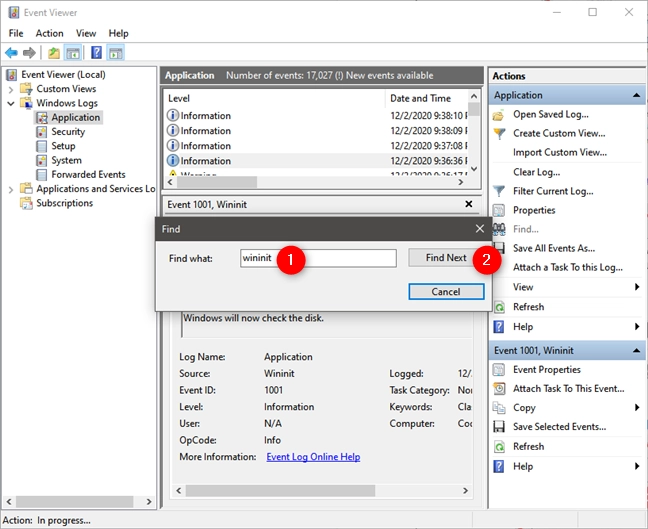Click the System log icon in tree
The height and width of the screenshot is (529, 648).
click(x=42, y=160)
